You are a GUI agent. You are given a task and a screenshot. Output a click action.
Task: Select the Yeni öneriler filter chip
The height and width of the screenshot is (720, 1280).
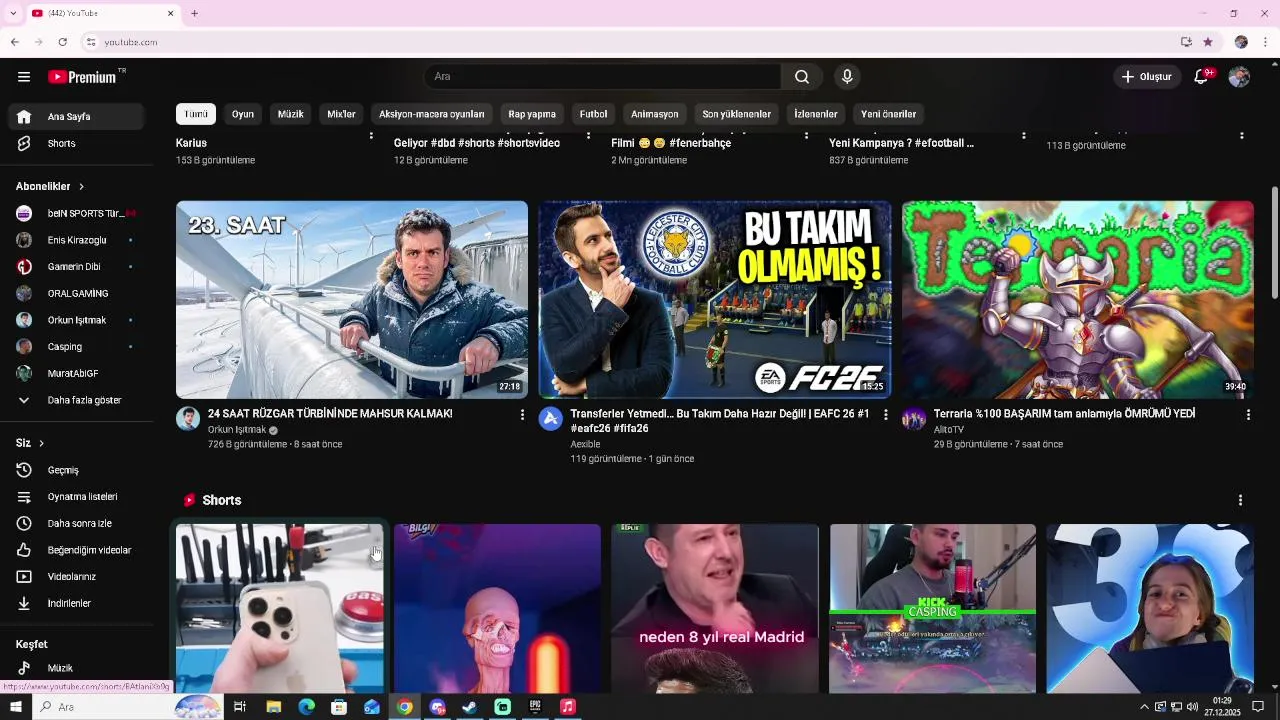888,114
